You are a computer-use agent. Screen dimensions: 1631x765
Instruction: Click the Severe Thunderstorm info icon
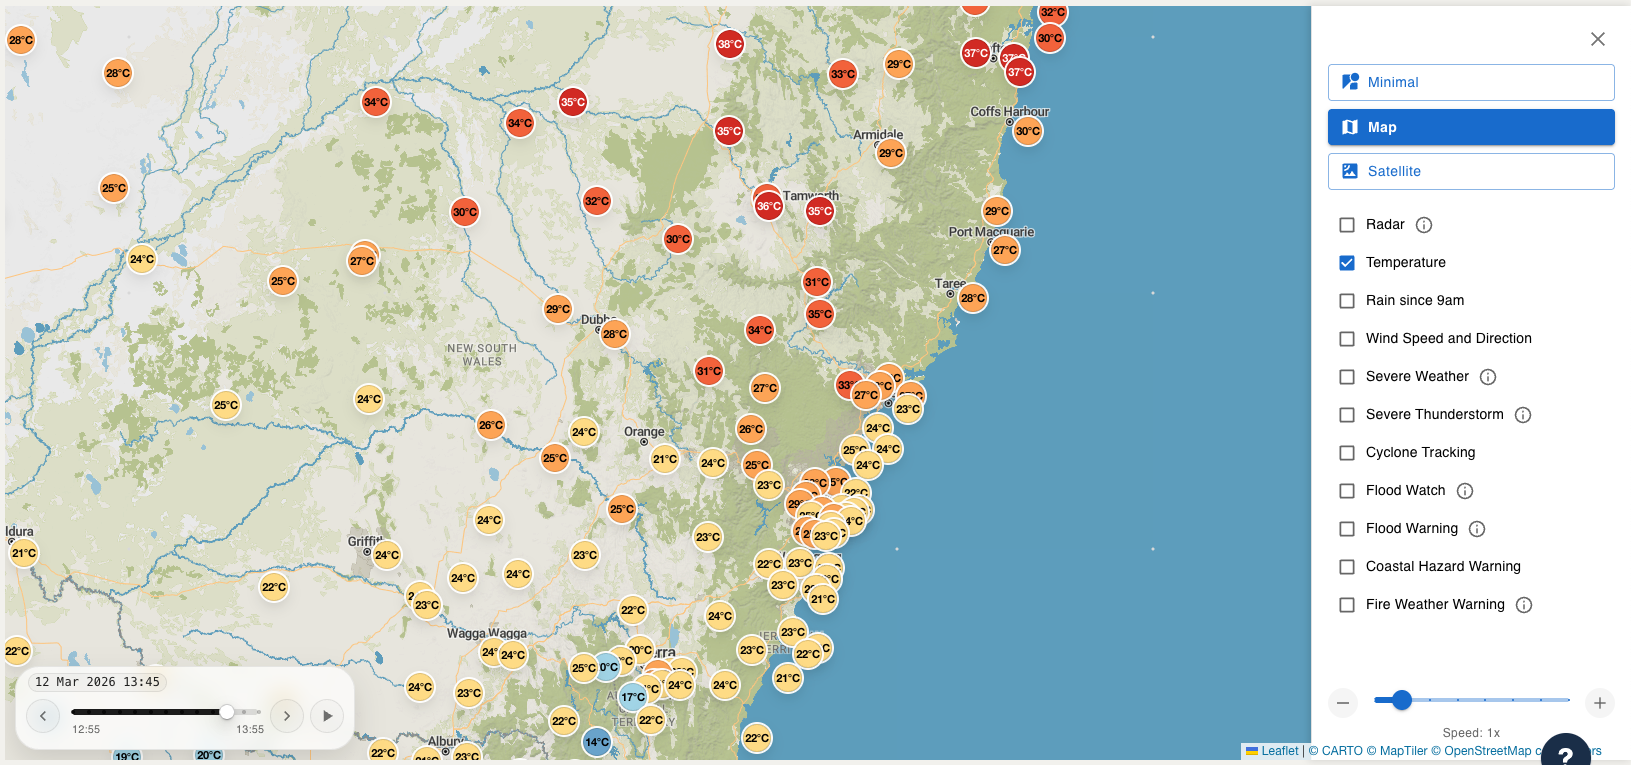[x=1522, y=415]
